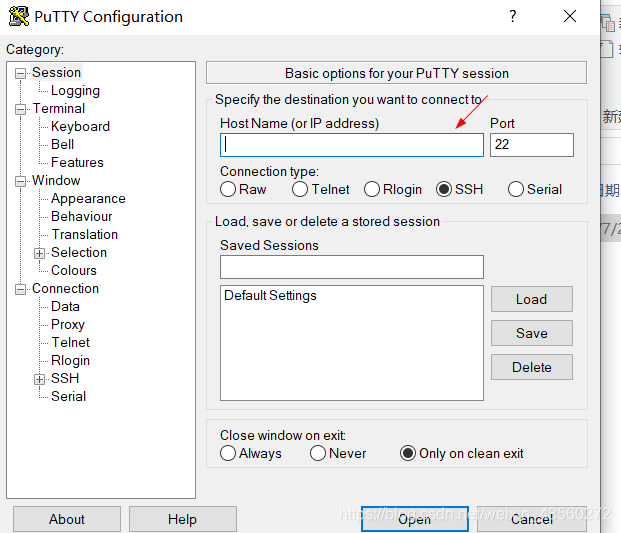Viewport: 621px width, 533px height.
Task: Click the Load button
Action: [x=531, y=299]
